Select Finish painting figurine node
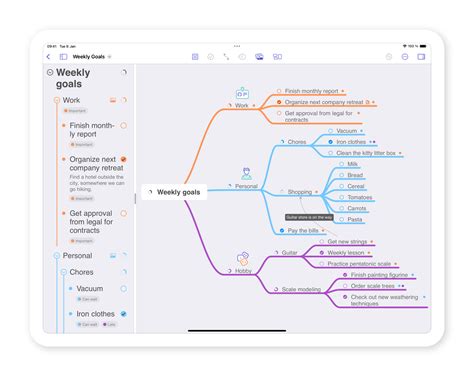 [379, 275]
